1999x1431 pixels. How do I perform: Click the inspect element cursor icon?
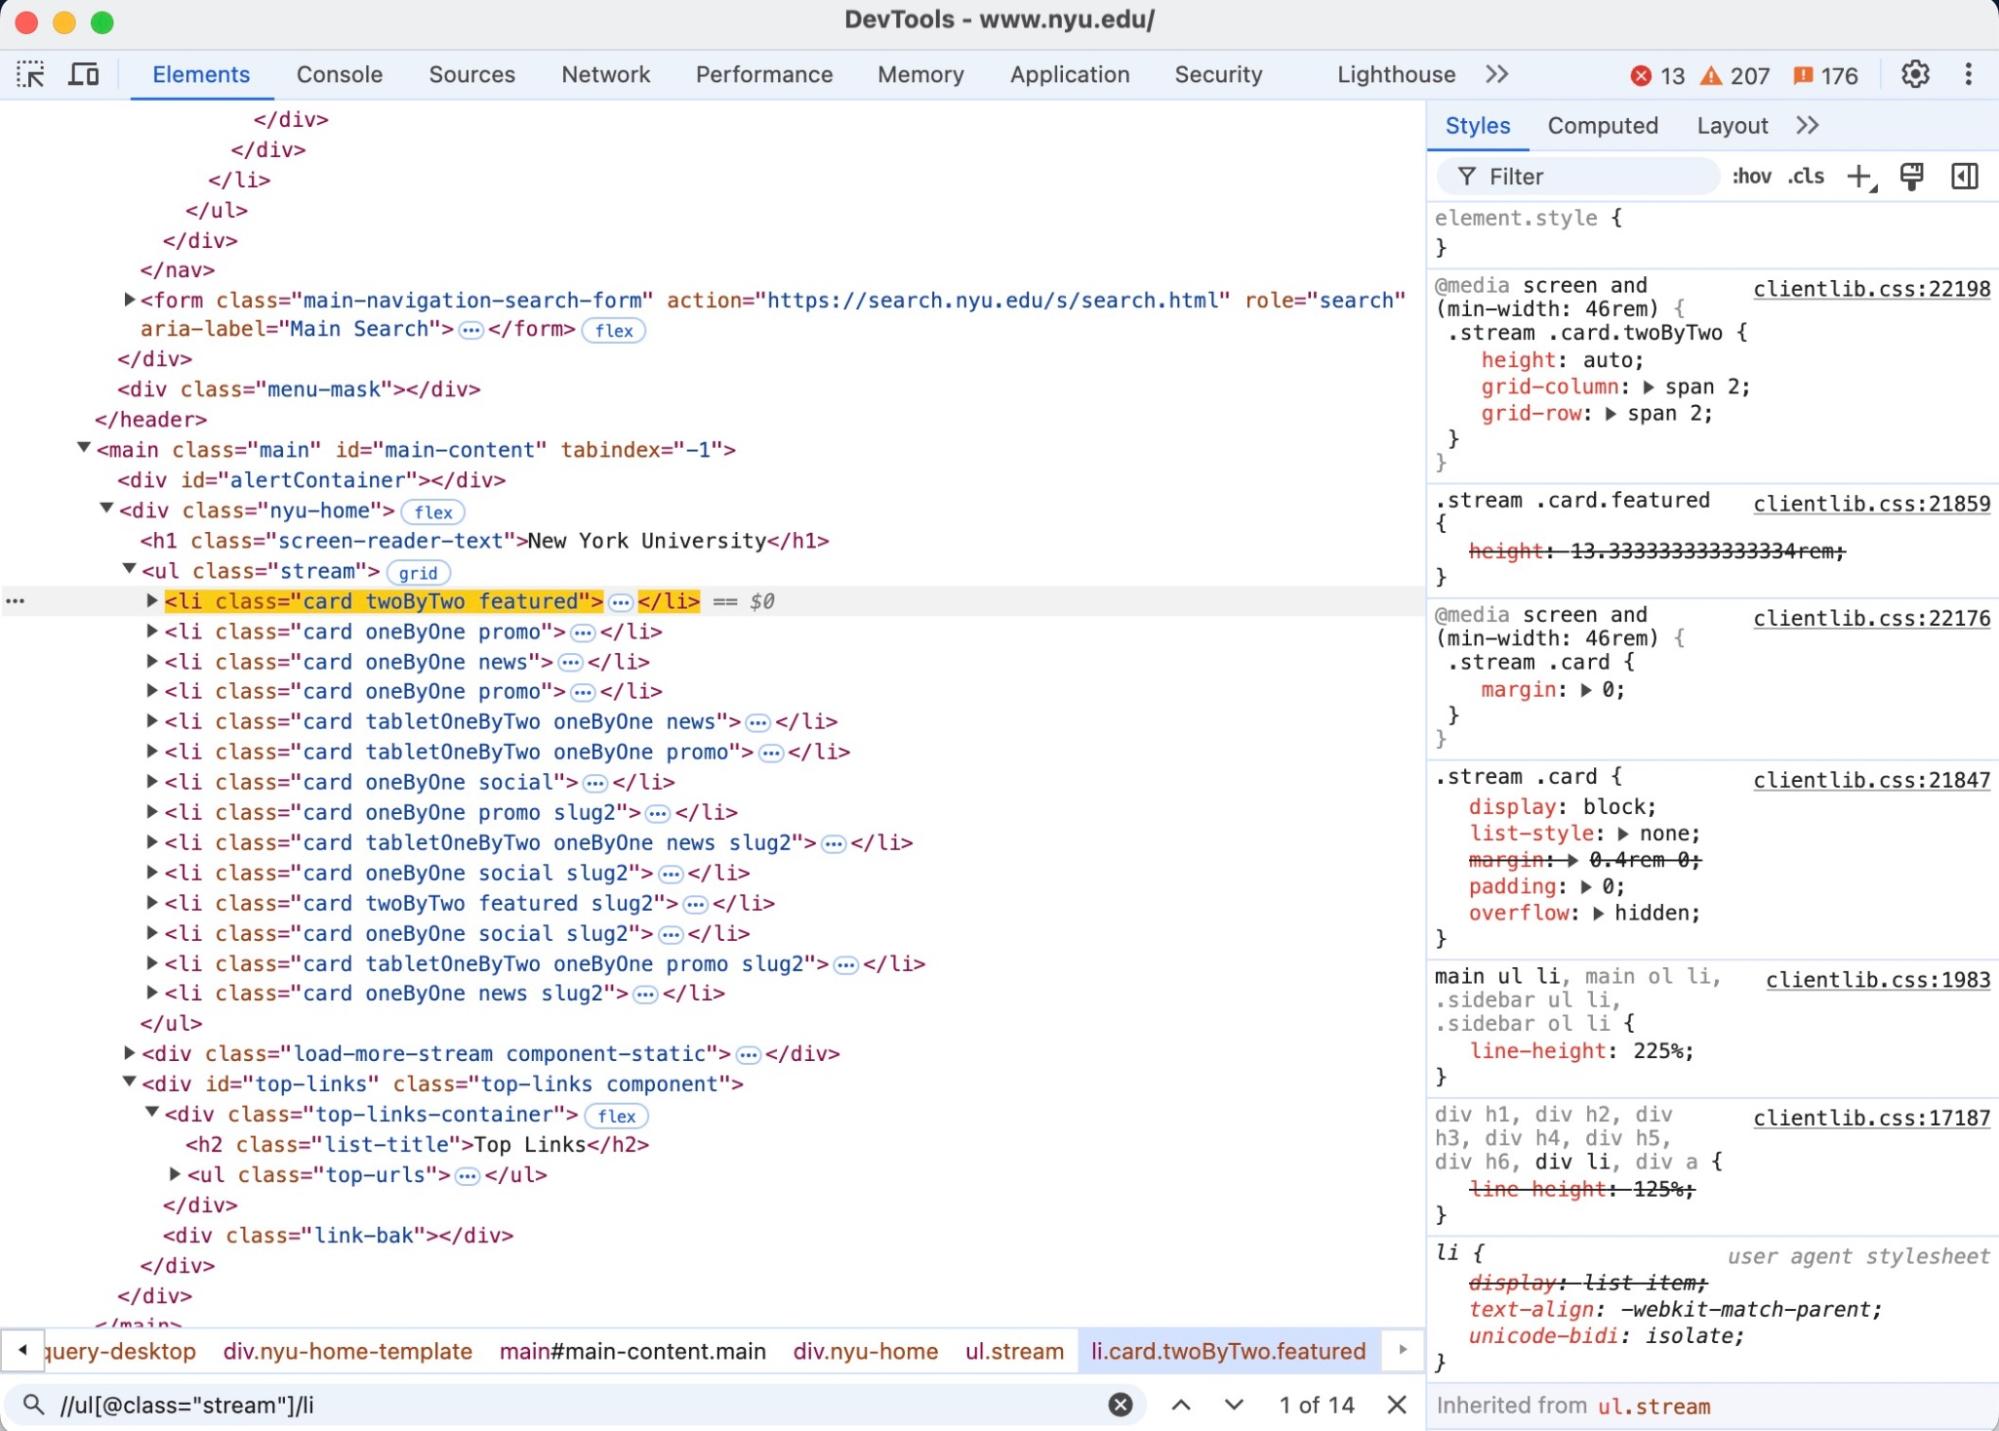(31, 74)
